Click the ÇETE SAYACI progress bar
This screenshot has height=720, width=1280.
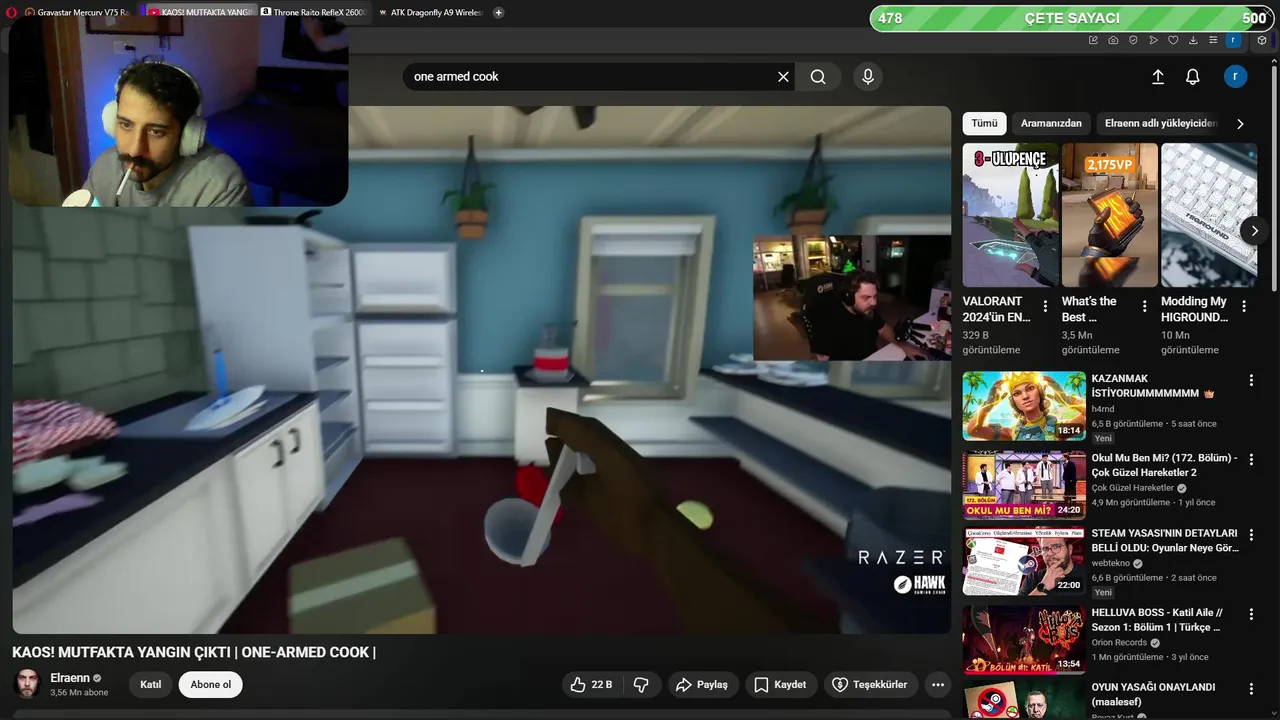tap(1071, 18)
